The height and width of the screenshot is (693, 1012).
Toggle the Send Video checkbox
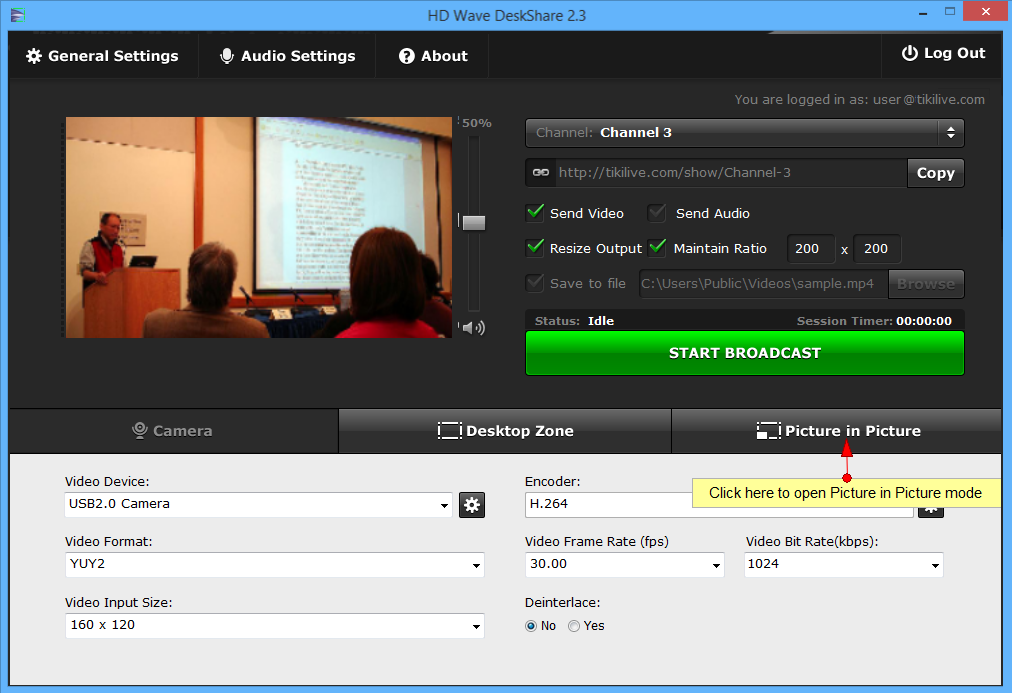pos(536,213)
